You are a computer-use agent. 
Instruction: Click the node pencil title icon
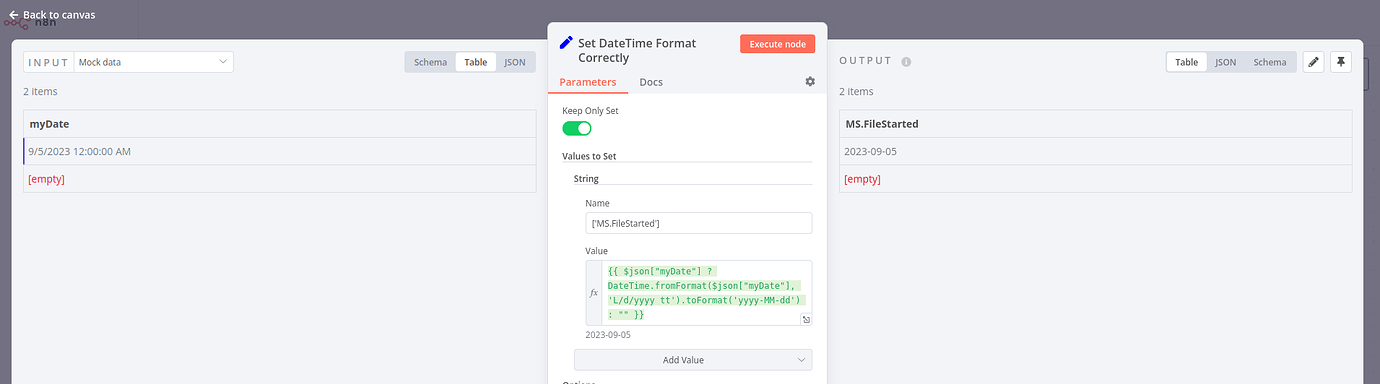point(566,43)
